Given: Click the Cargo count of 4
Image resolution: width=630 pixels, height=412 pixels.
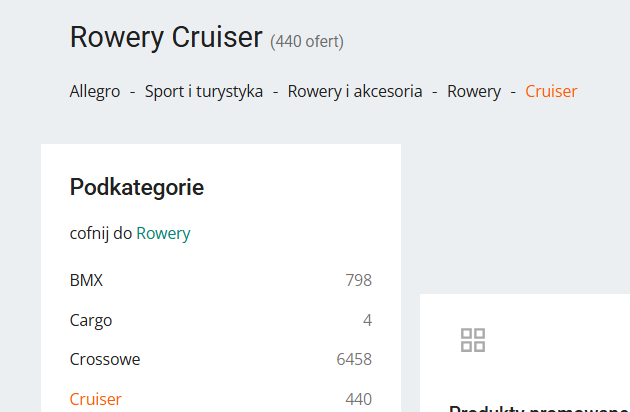Looking at the screenshot, I should coord(367,320).
